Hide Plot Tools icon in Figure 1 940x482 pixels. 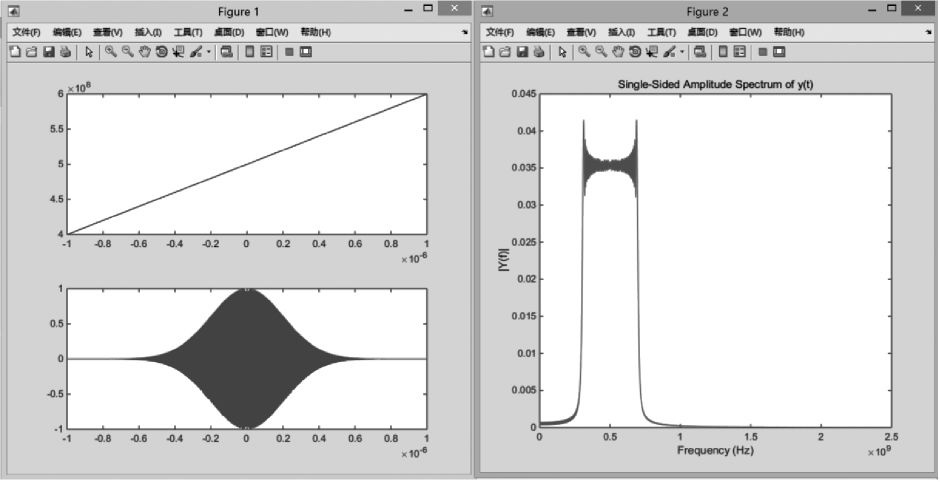pyautogui.click(x=289, y=52)
